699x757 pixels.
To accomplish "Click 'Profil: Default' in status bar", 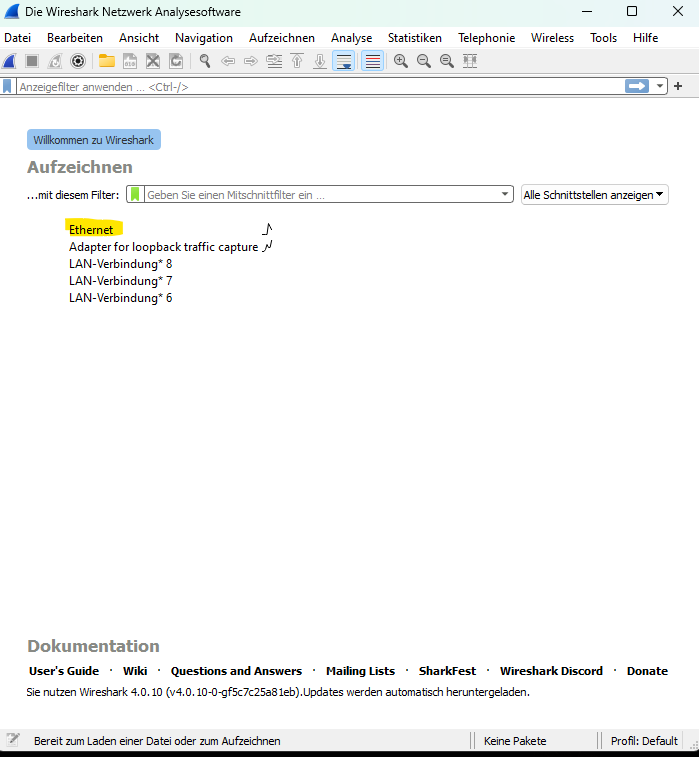I will coord(644,741).
